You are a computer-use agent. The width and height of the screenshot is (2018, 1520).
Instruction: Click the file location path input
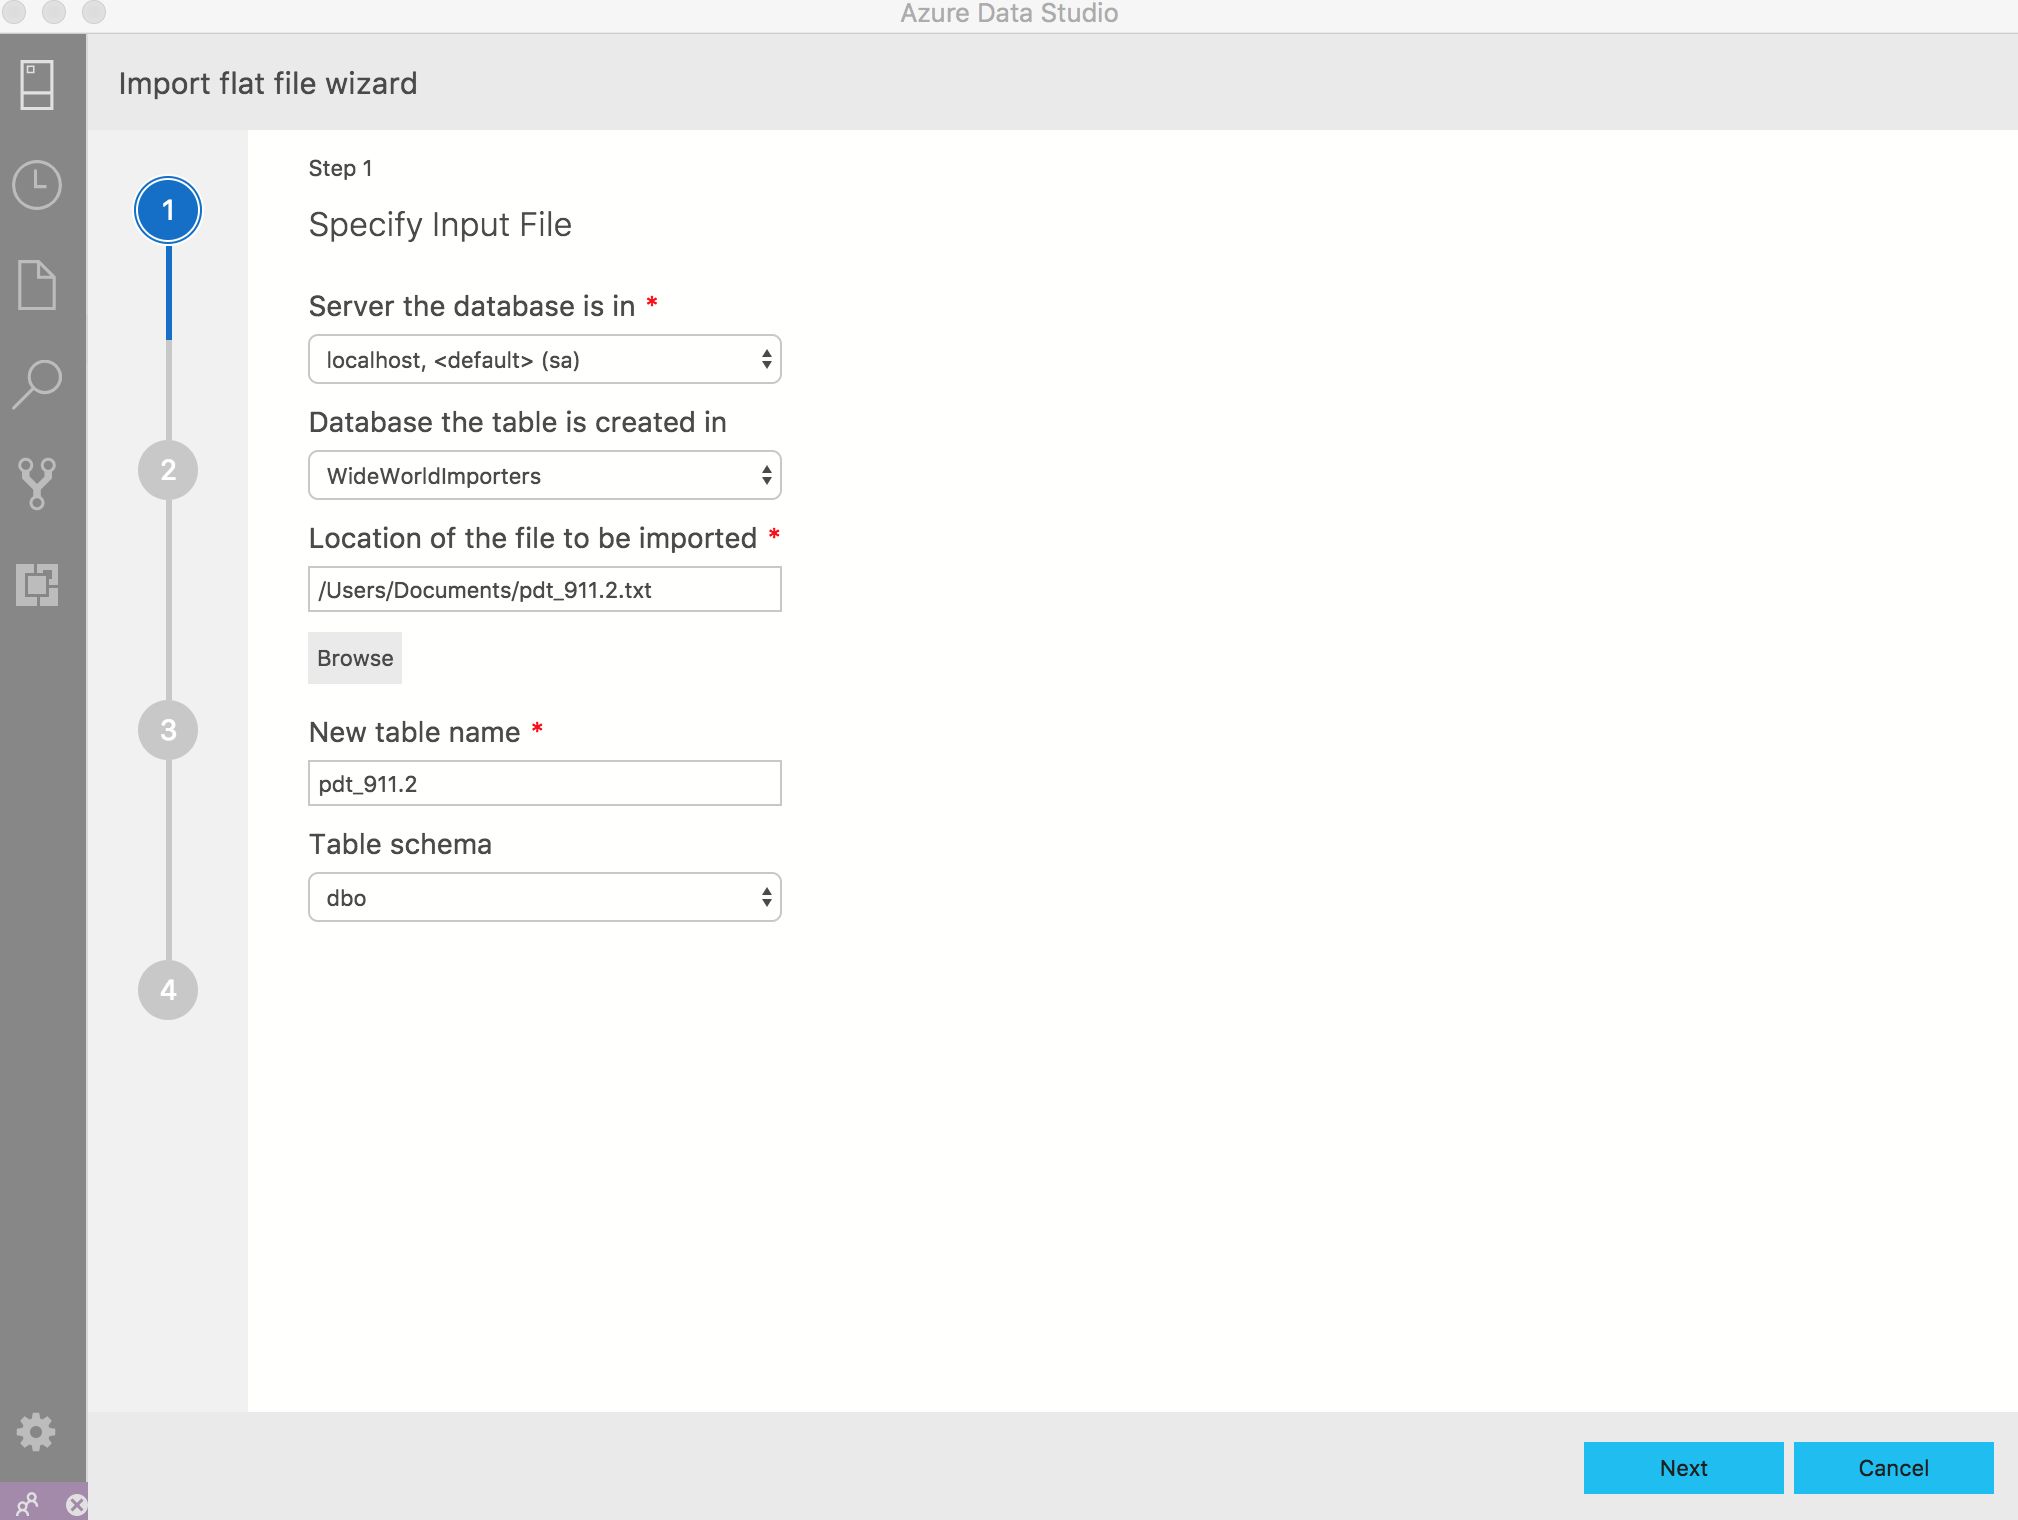tap(544, 589)
